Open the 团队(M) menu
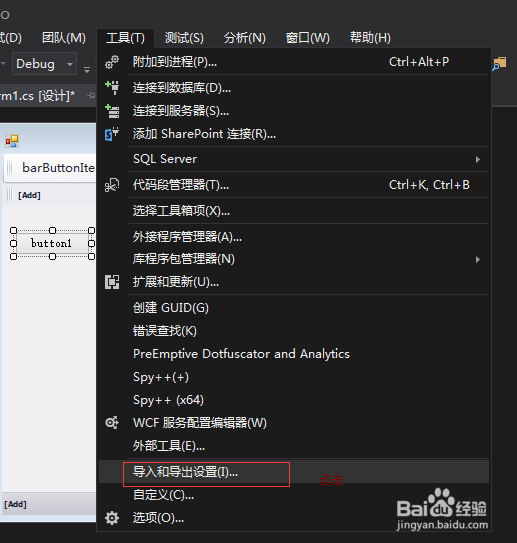The width and height of the screenshot is (517, 543). [x=64, y=38]
